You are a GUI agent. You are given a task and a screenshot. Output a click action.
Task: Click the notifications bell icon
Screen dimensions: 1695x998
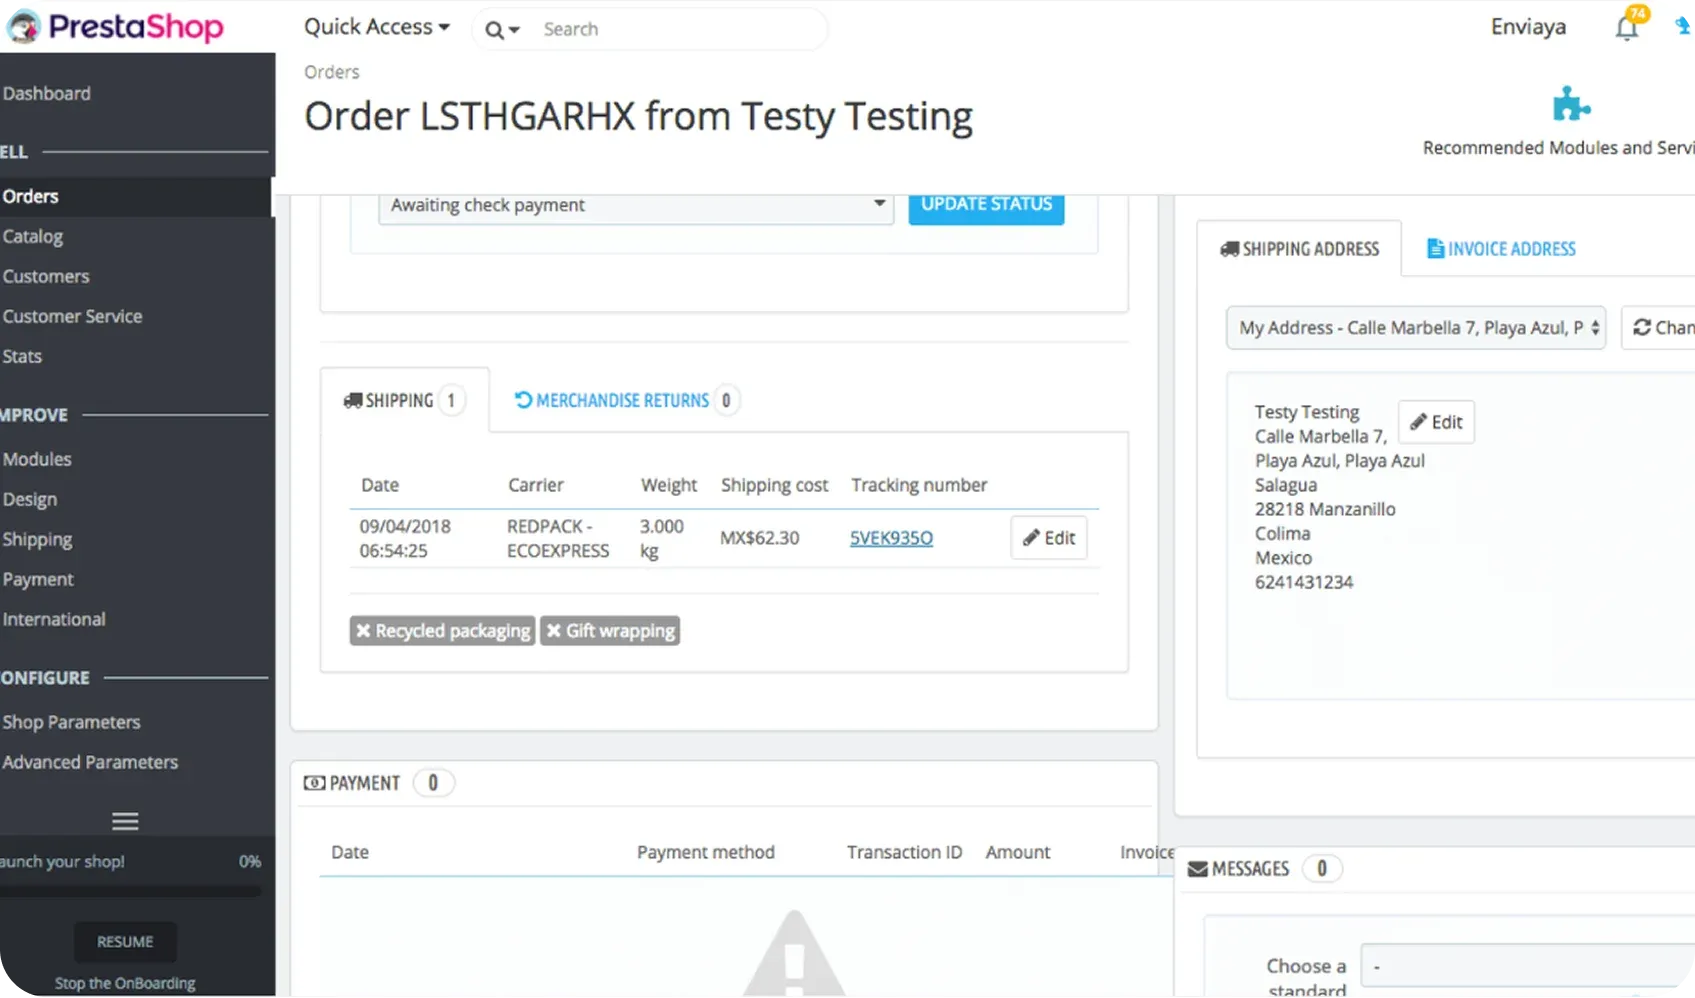click(1626, 28)
